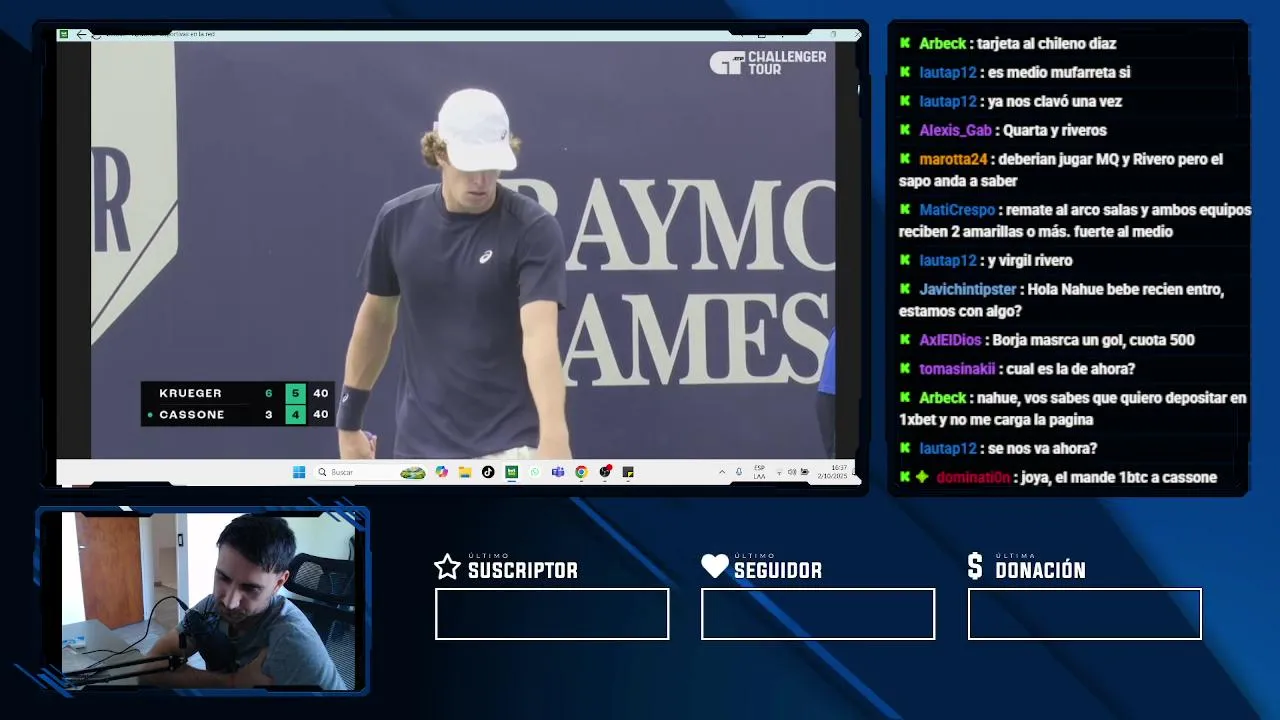
Task: Click 'Borja masrca un gol, cuota 500' message
Action: [x=1094, y=340]
